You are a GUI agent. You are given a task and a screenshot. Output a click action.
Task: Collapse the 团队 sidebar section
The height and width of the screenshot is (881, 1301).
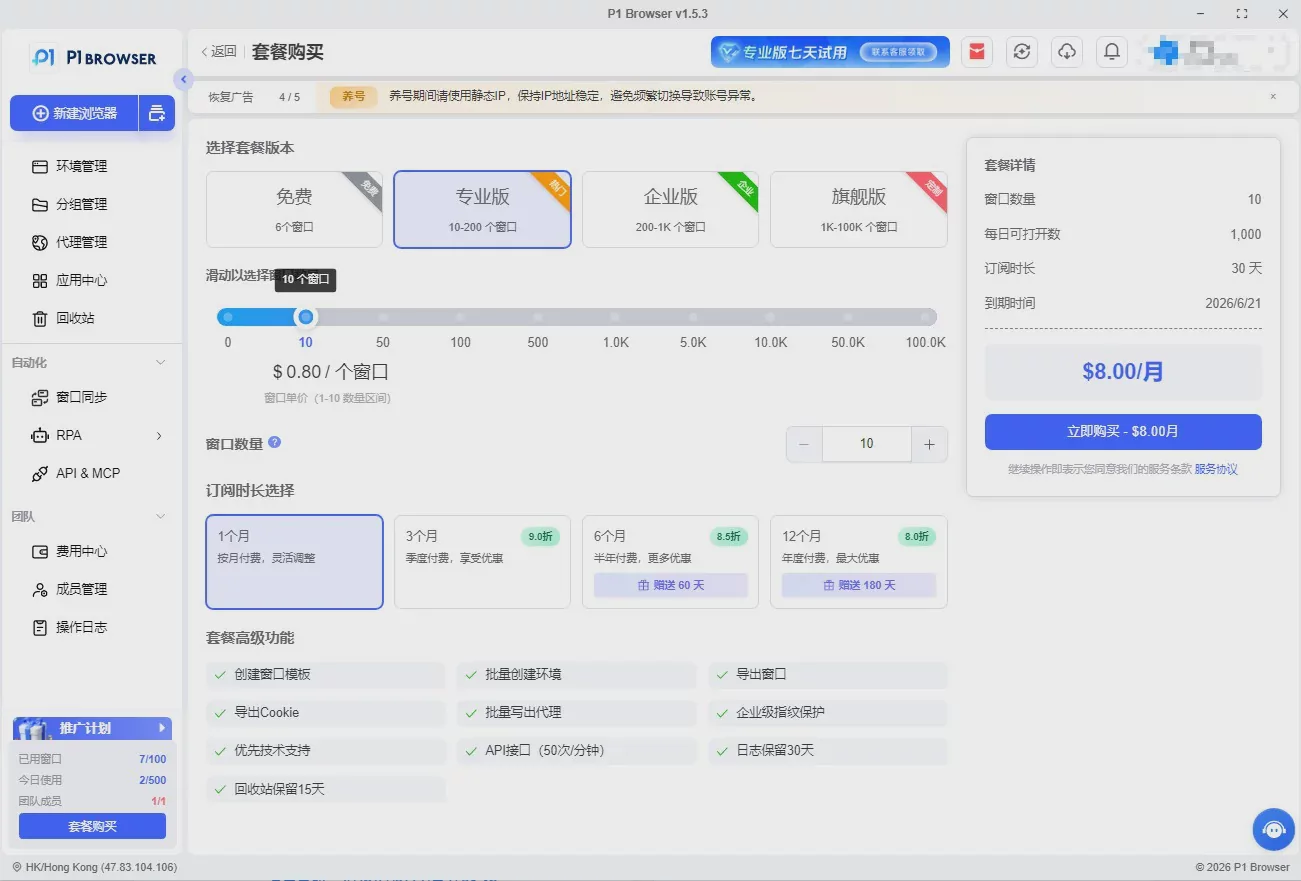[160, 516]
